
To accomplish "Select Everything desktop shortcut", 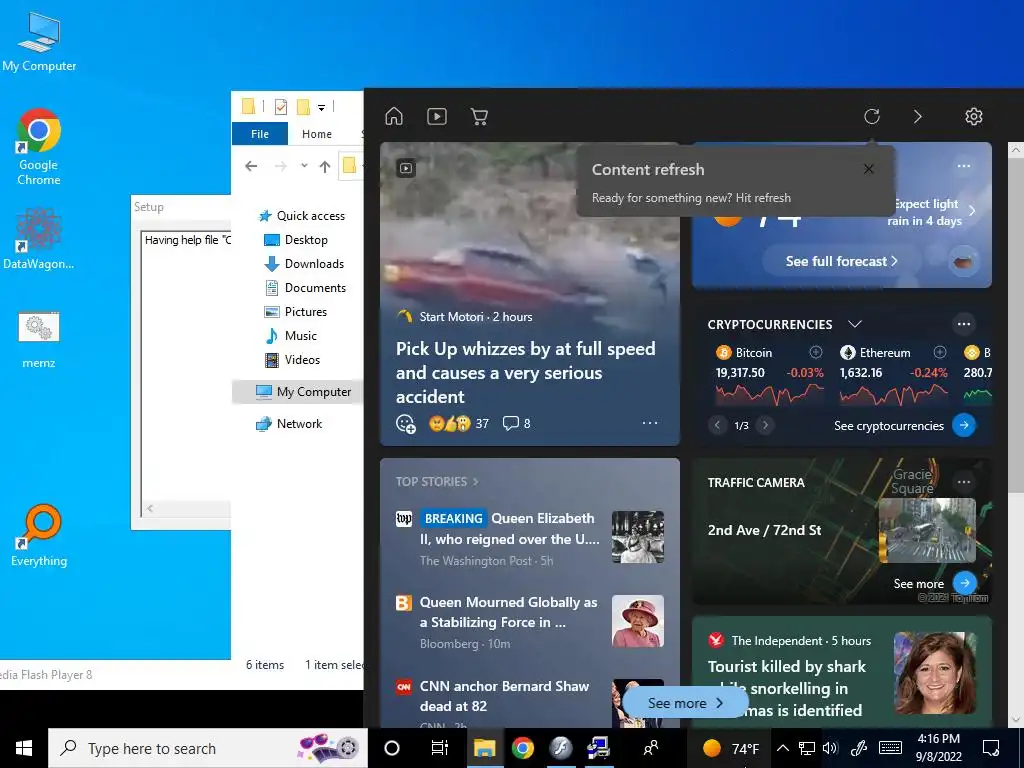I will tap(39, 536).
